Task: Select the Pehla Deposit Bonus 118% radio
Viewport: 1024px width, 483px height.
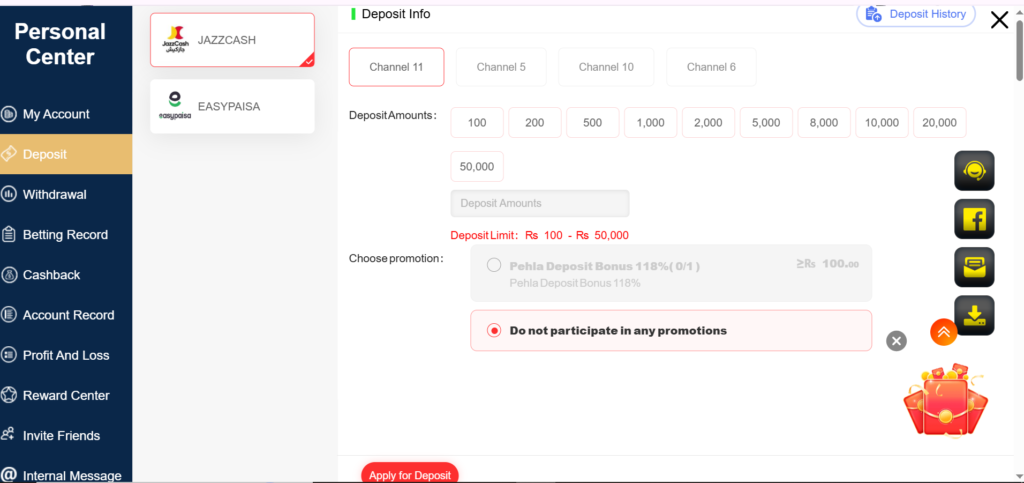Action: coord(494,265)
